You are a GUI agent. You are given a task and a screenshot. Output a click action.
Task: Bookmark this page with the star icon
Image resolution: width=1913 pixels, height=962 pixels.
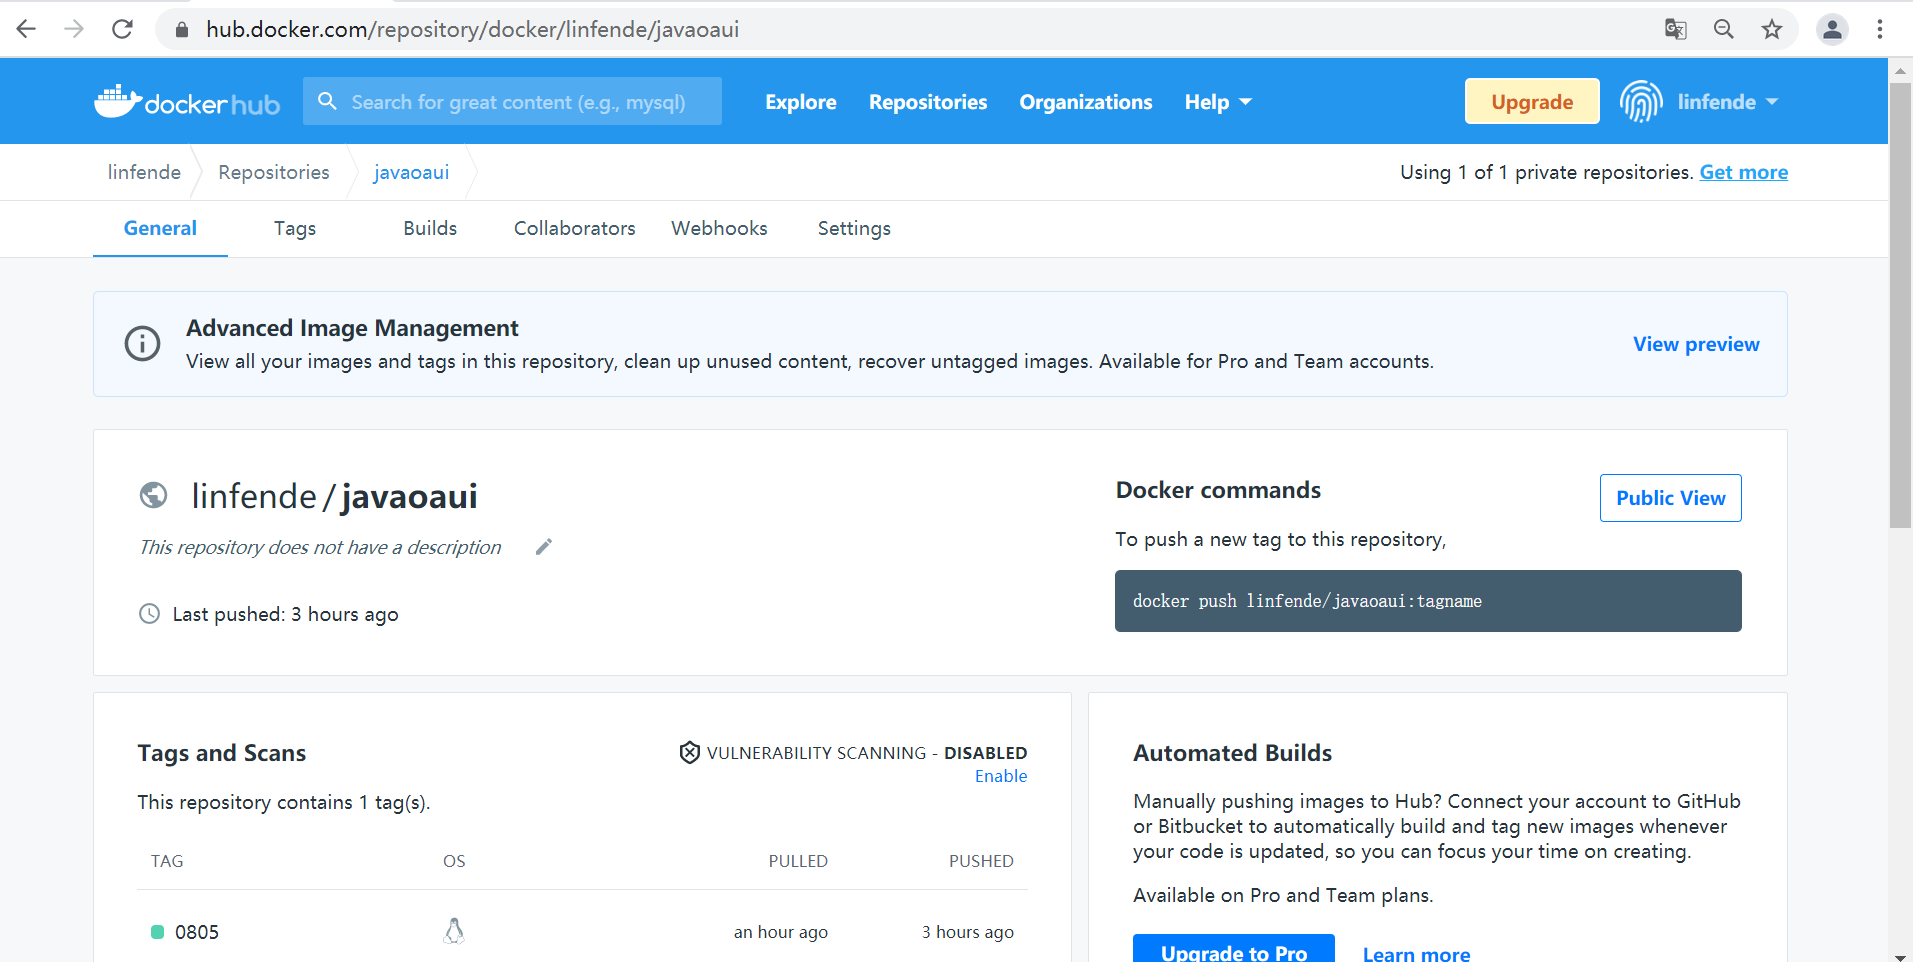(1772, 29)
